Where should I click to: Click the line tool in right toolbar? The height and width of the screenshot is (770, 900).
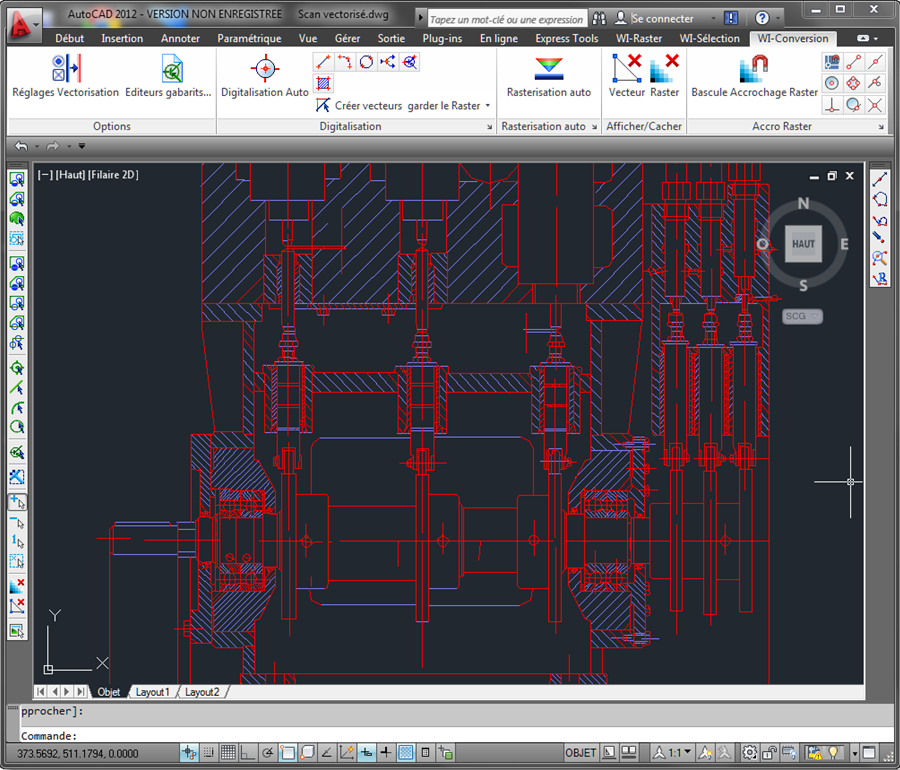point(879,180)
